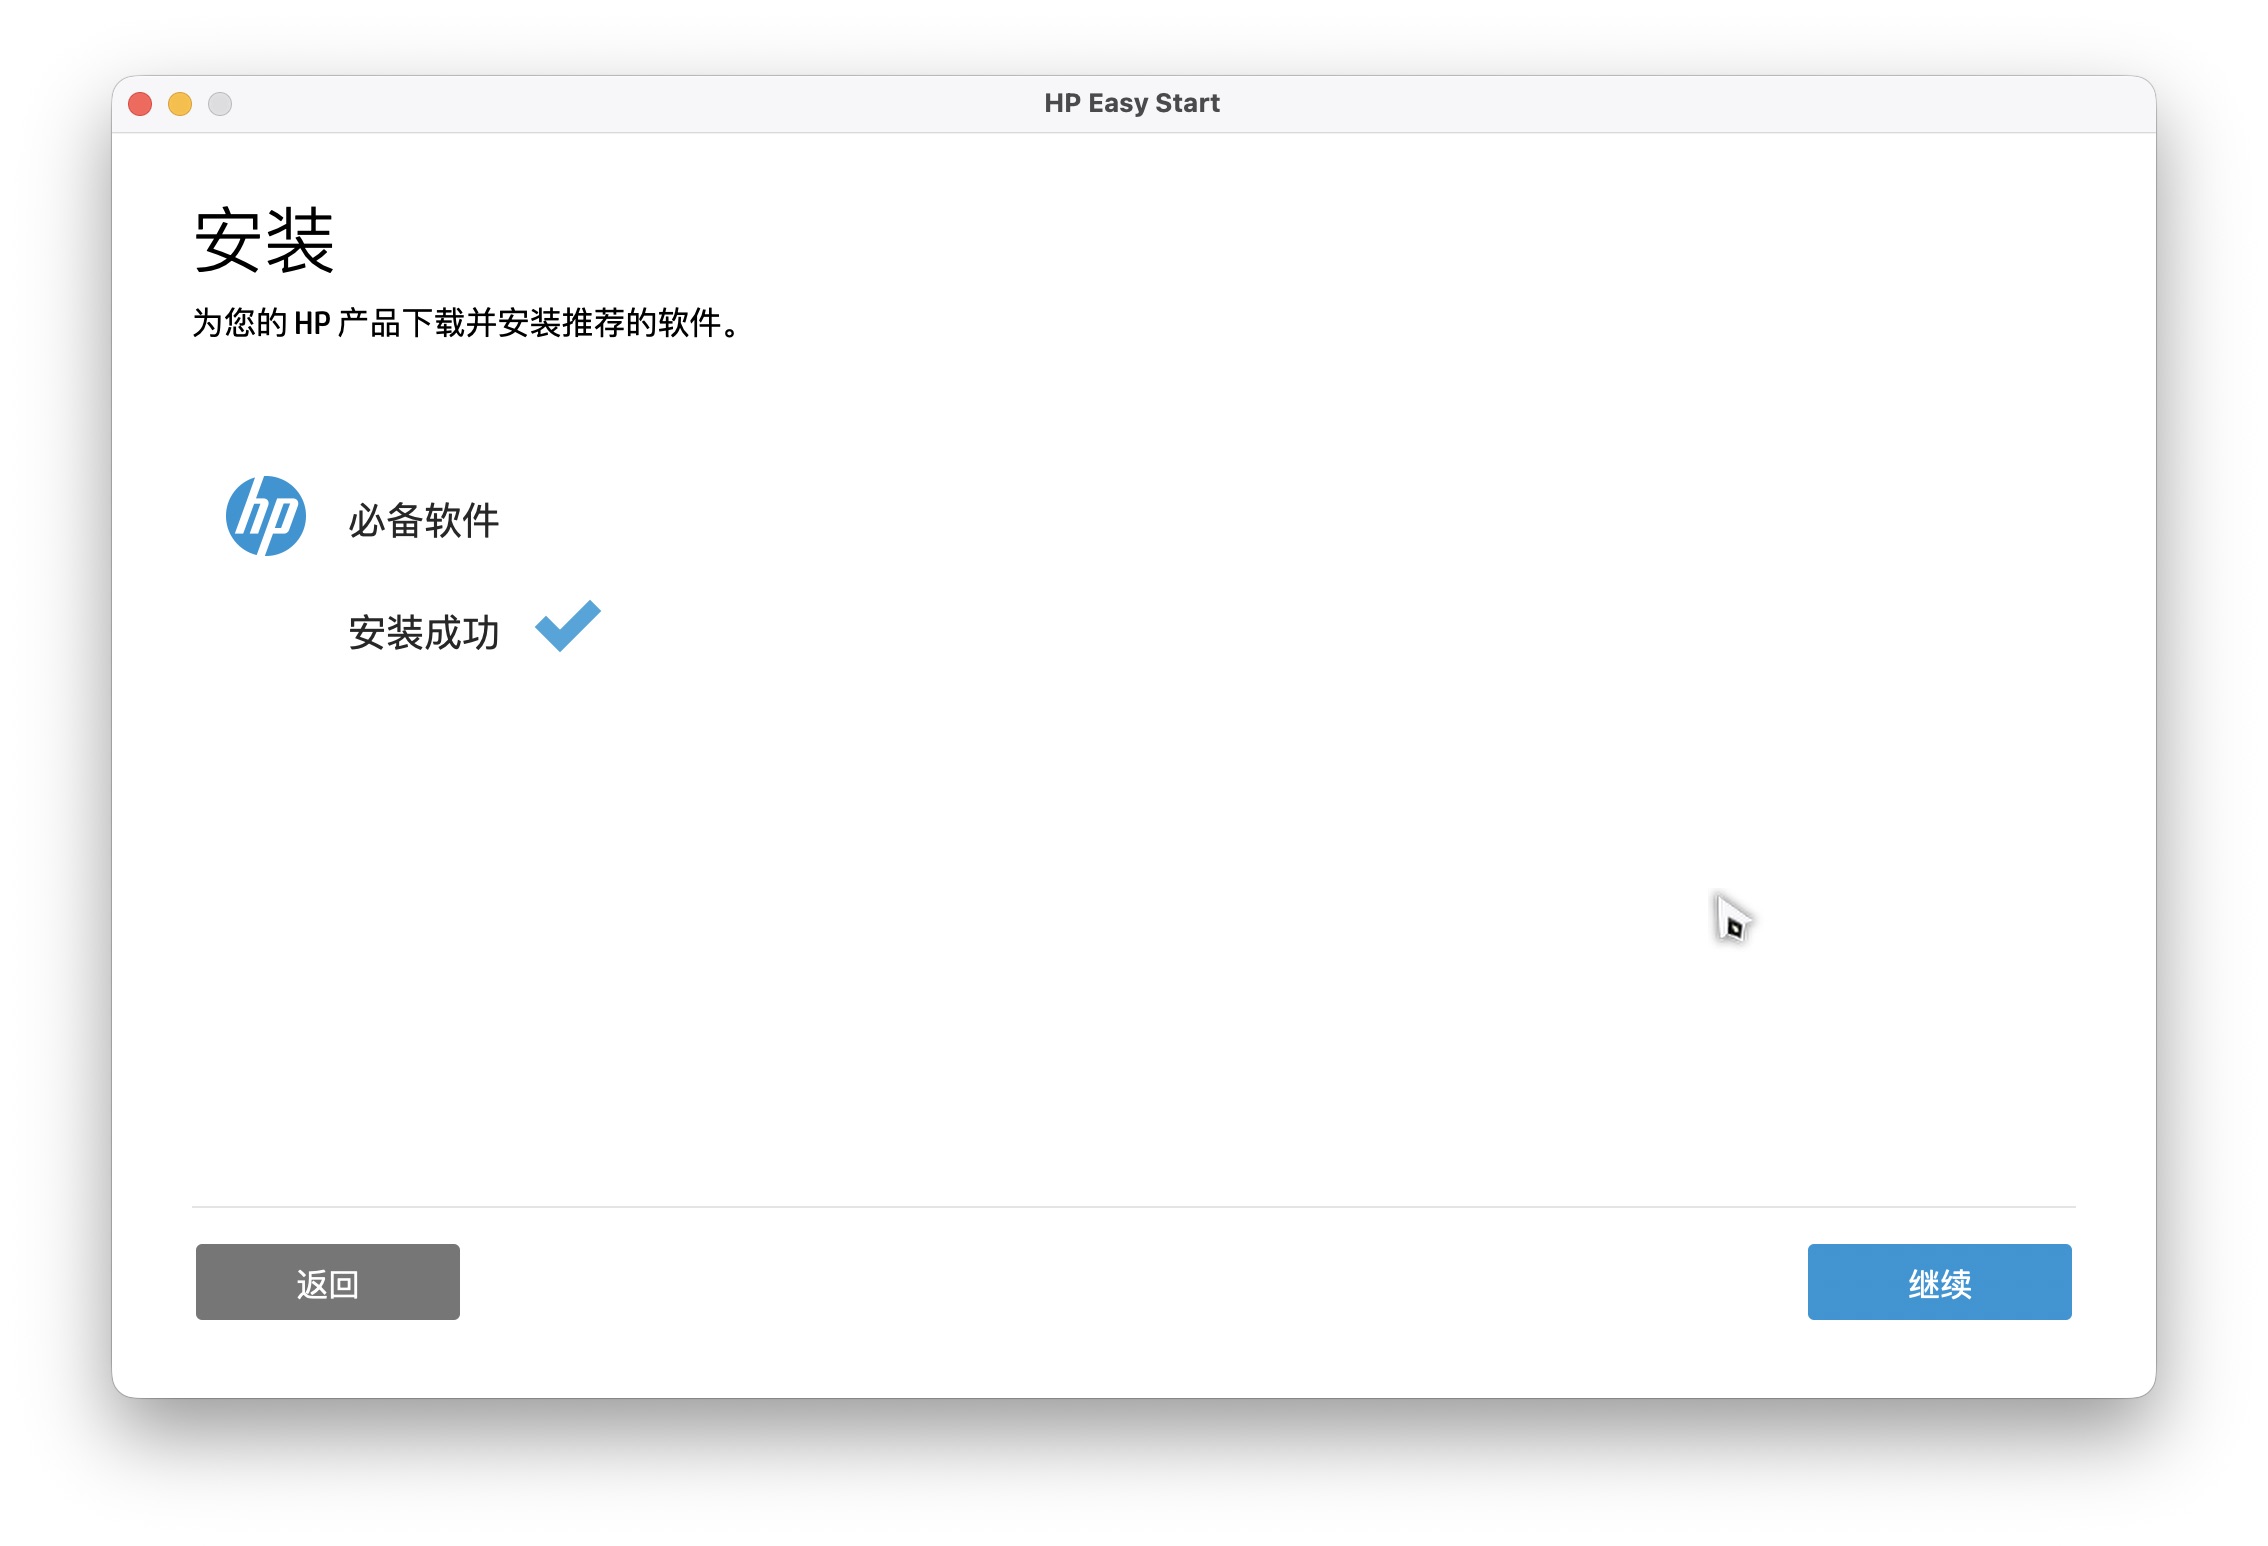Click the horizontal divider above the buttons
2268x1546 pixels.
coord(1133,1206)
